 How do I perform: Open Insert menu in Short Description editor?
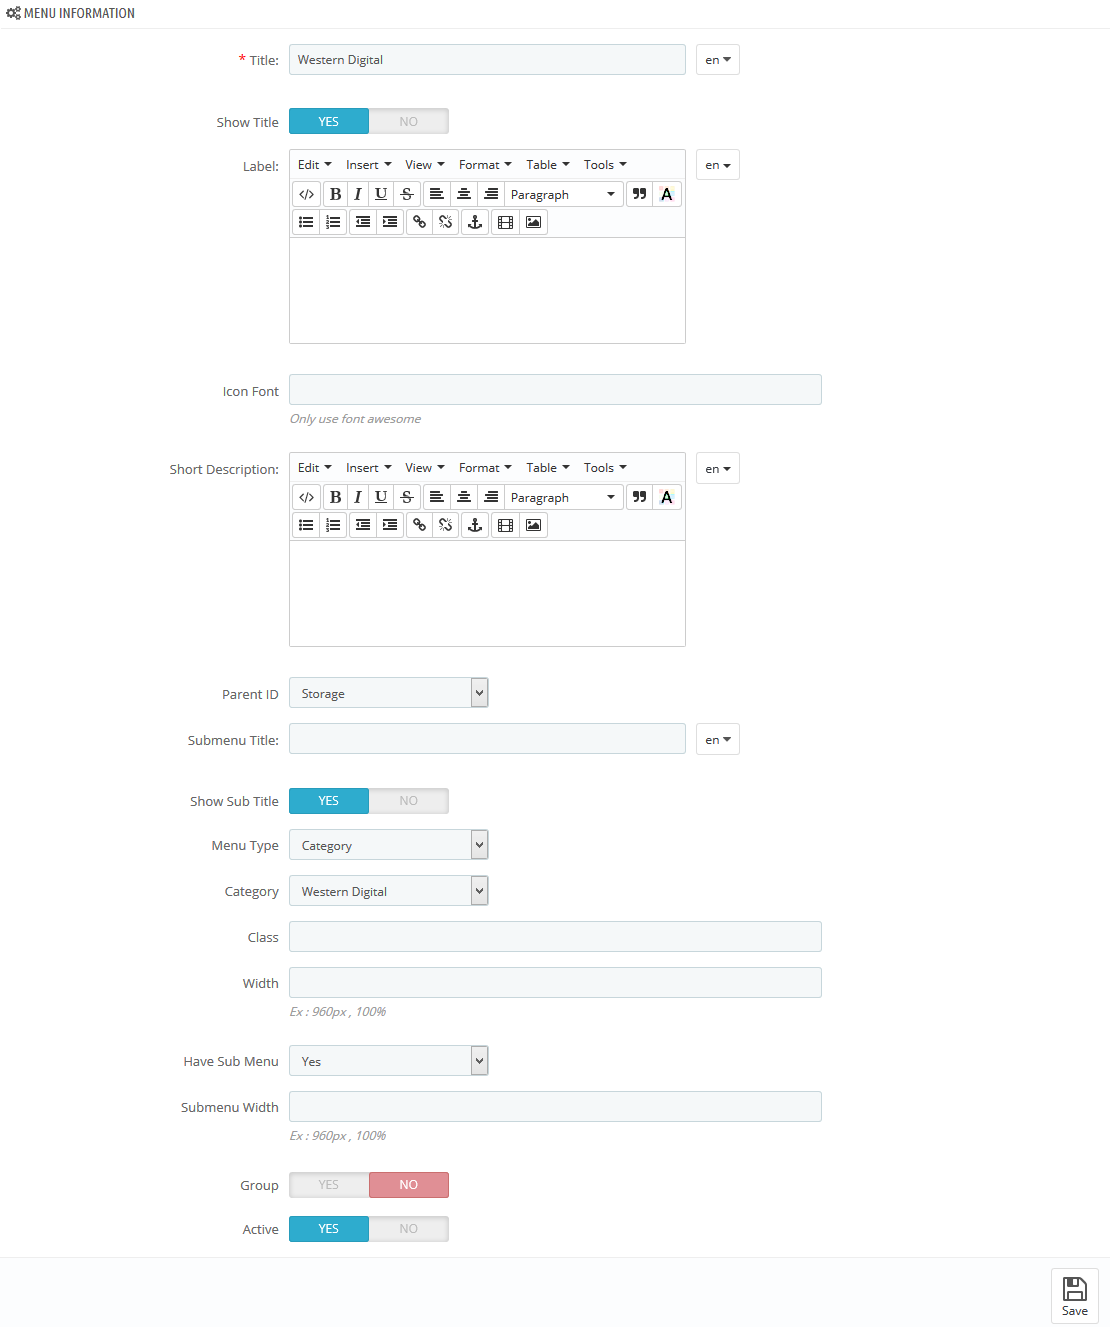(x=369, y=468)
